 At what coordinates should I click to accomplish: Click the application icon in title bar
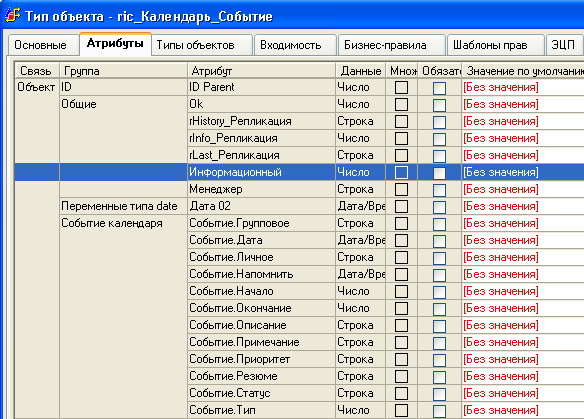(12, 16)
